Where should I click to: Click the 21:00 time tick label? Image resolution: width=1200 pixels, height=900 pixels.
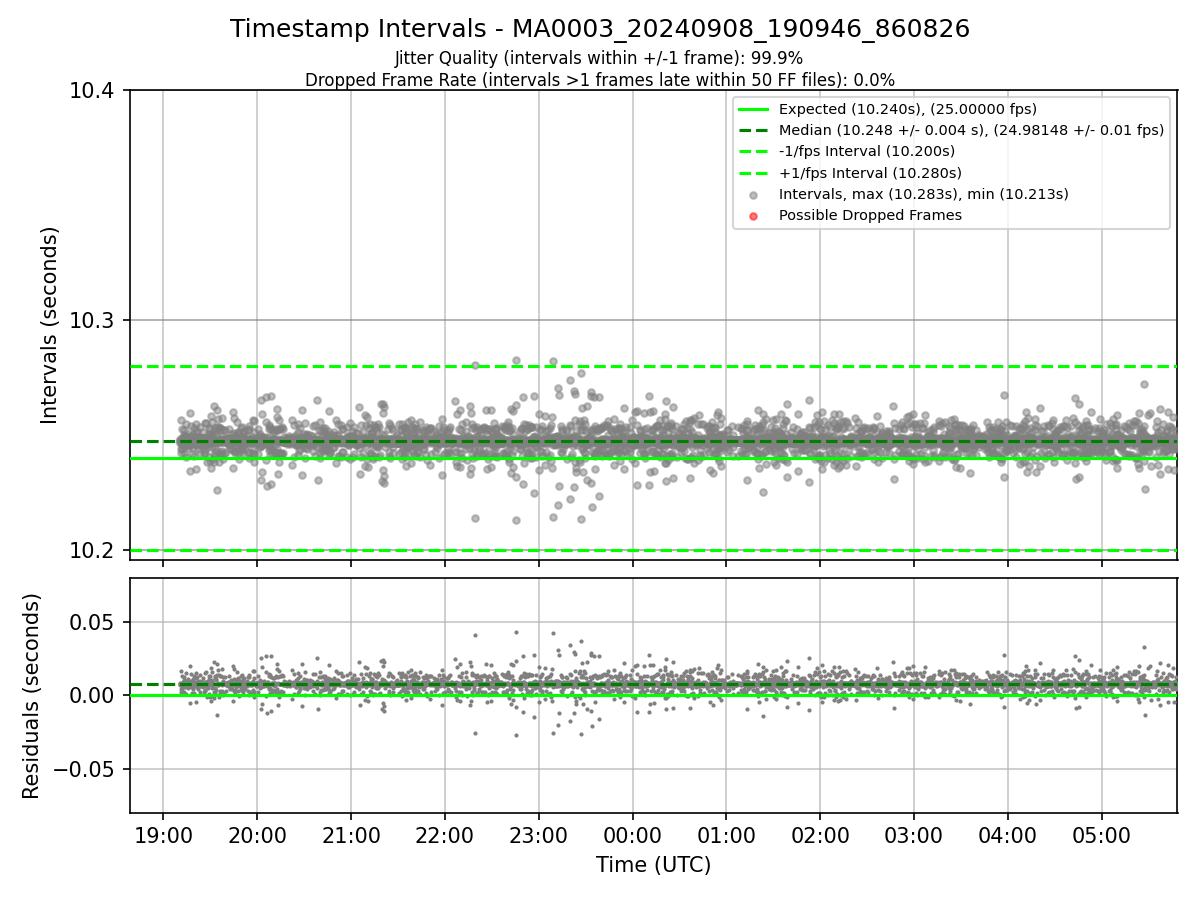coord(351,834)
